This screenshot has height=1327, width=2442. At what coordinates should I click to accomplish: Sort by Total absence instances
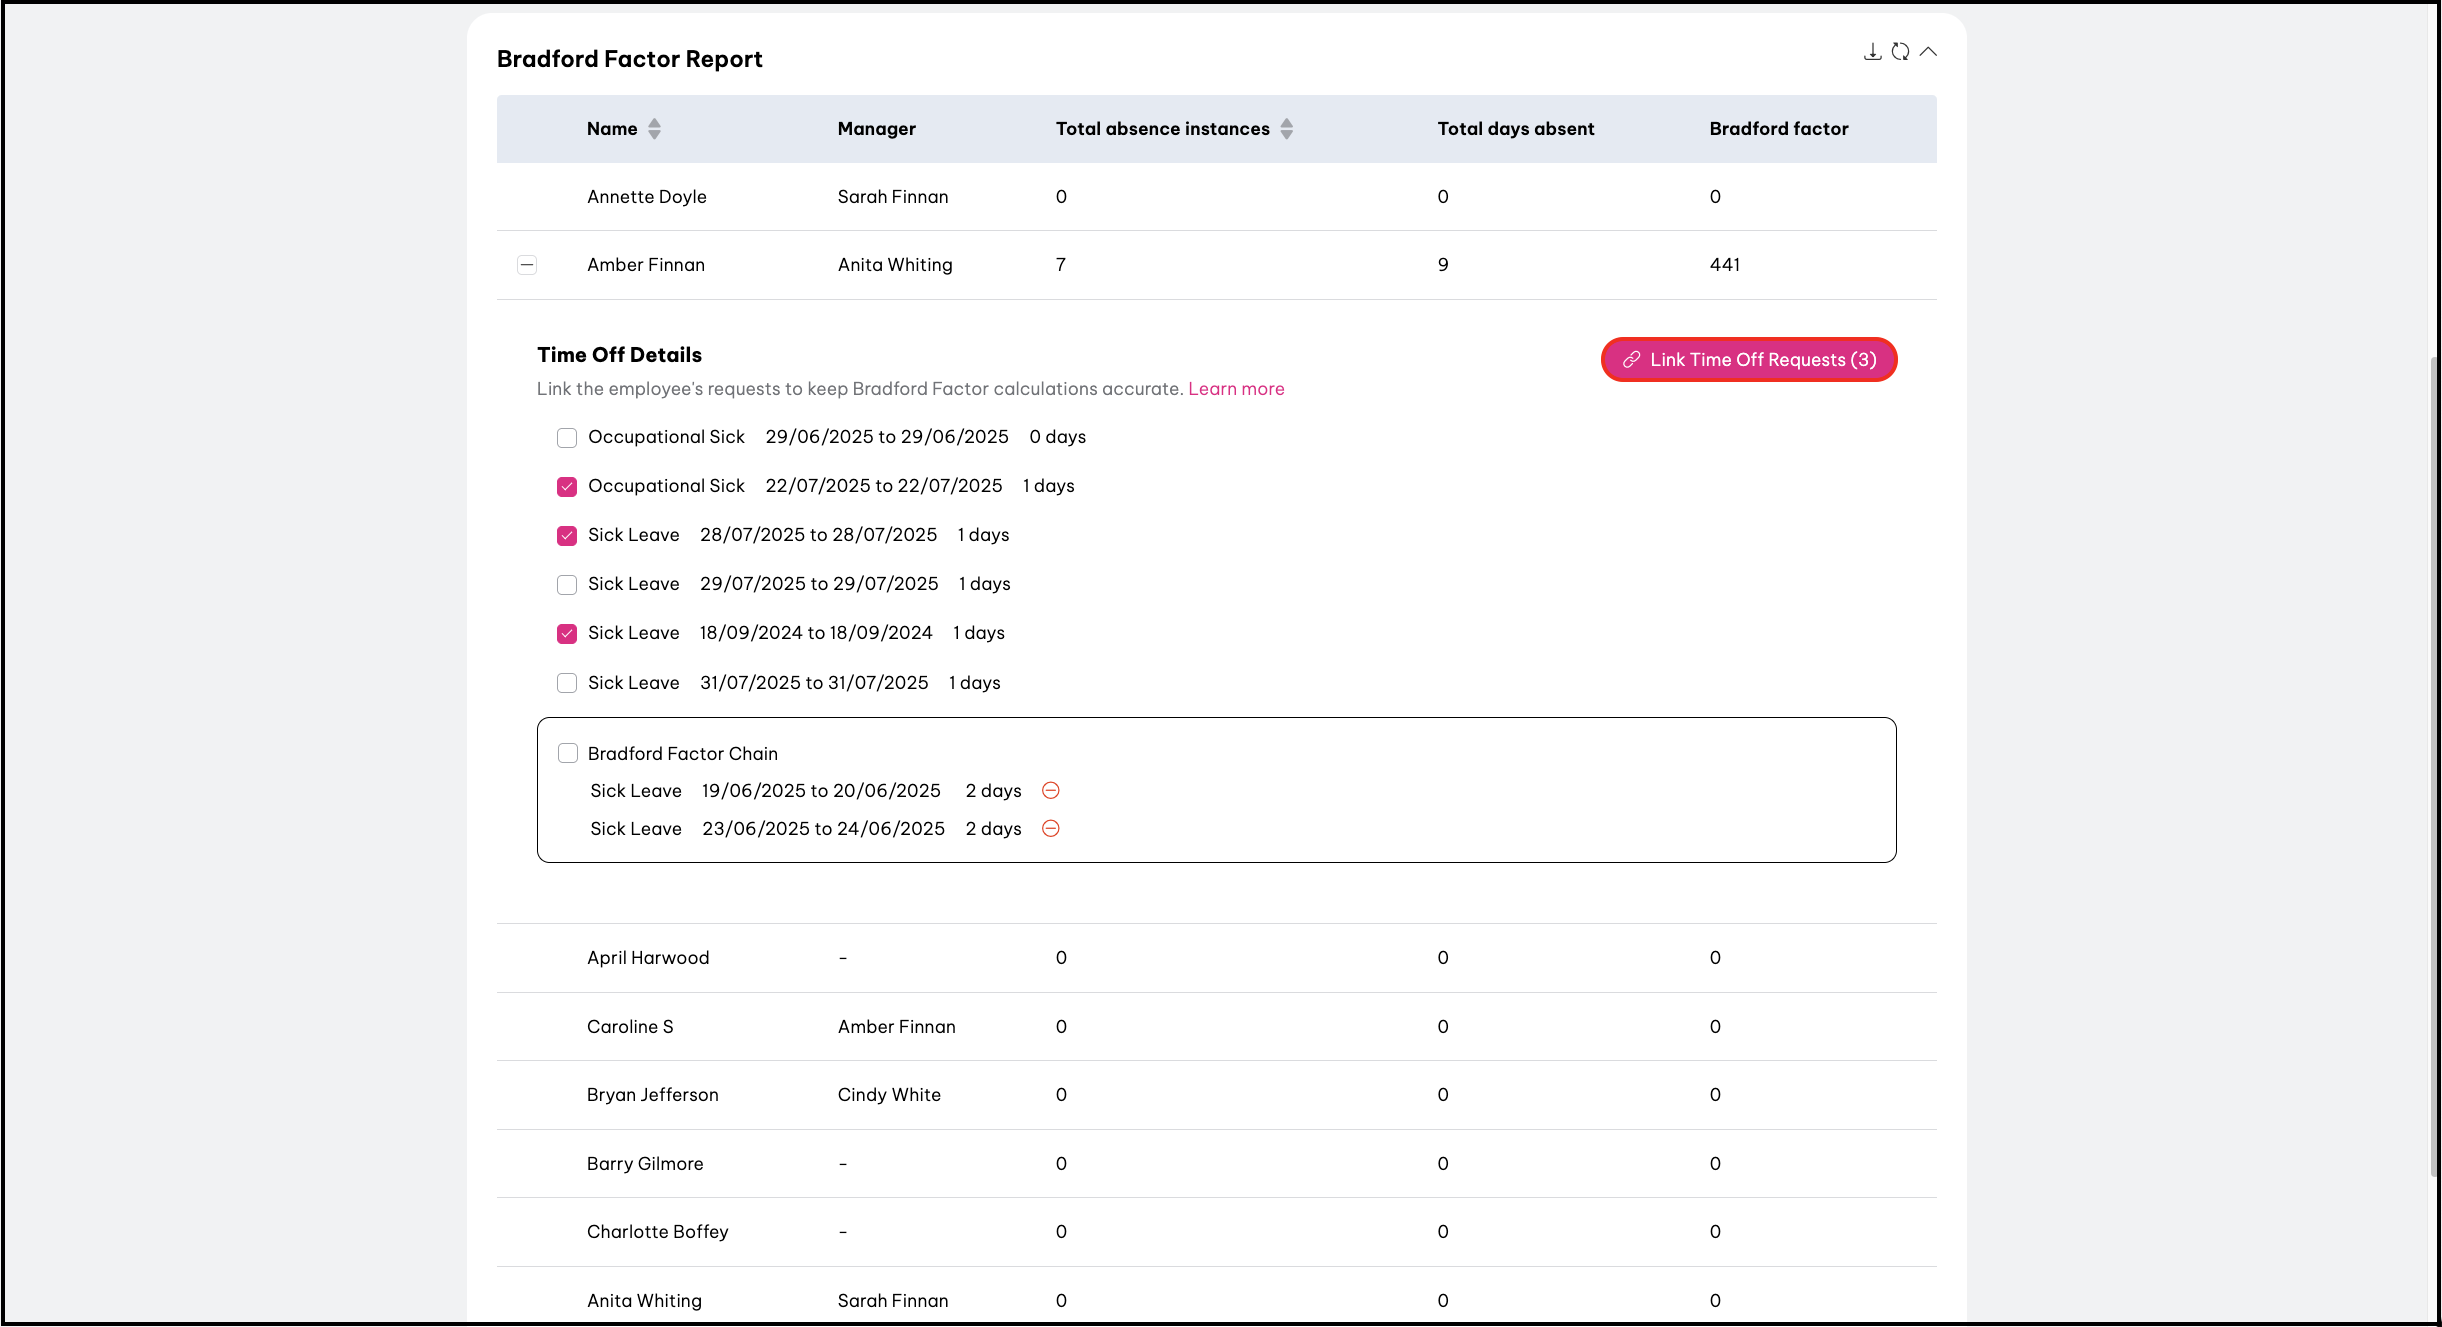(x=1286, y=129)
